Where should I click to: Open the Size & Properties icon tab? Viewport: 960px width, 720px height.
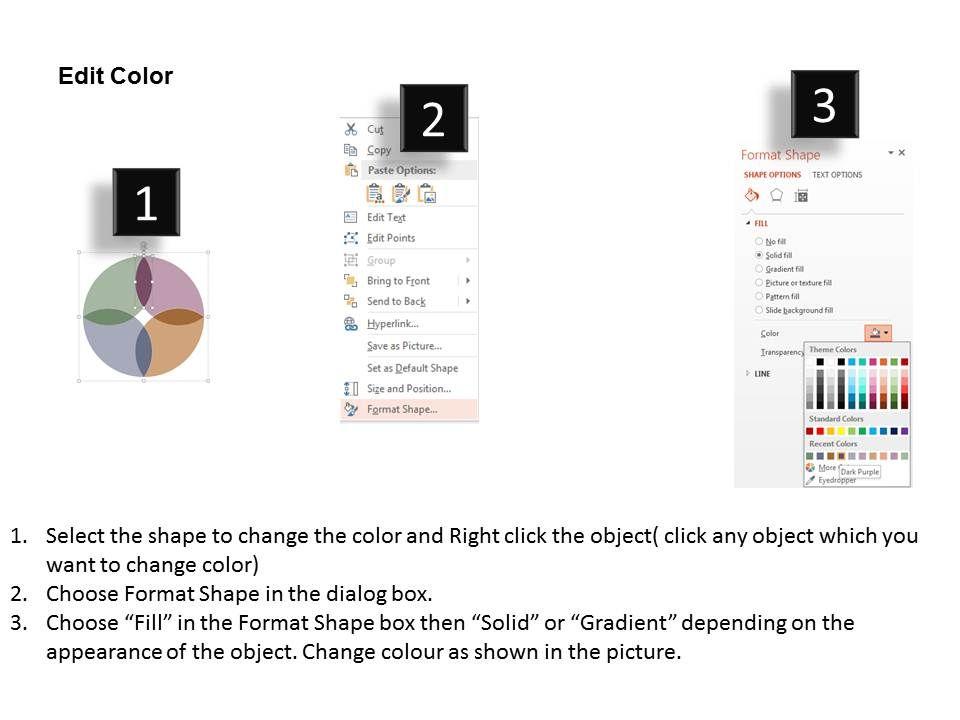pos(800,196)
